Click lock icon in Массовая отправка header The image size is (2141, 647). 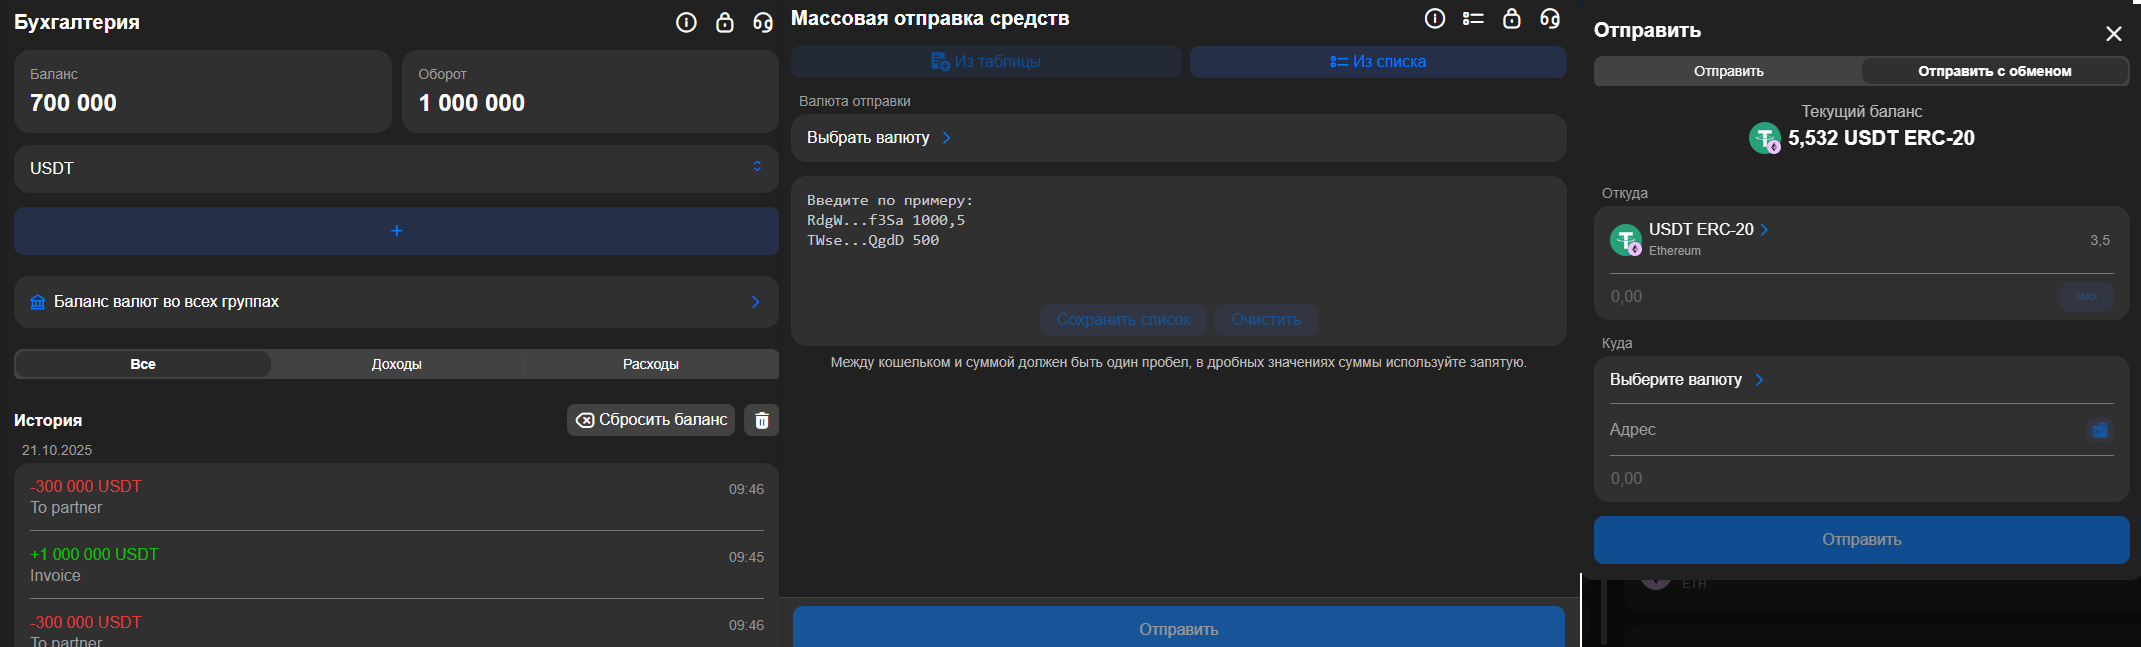tap(1512, 18)
